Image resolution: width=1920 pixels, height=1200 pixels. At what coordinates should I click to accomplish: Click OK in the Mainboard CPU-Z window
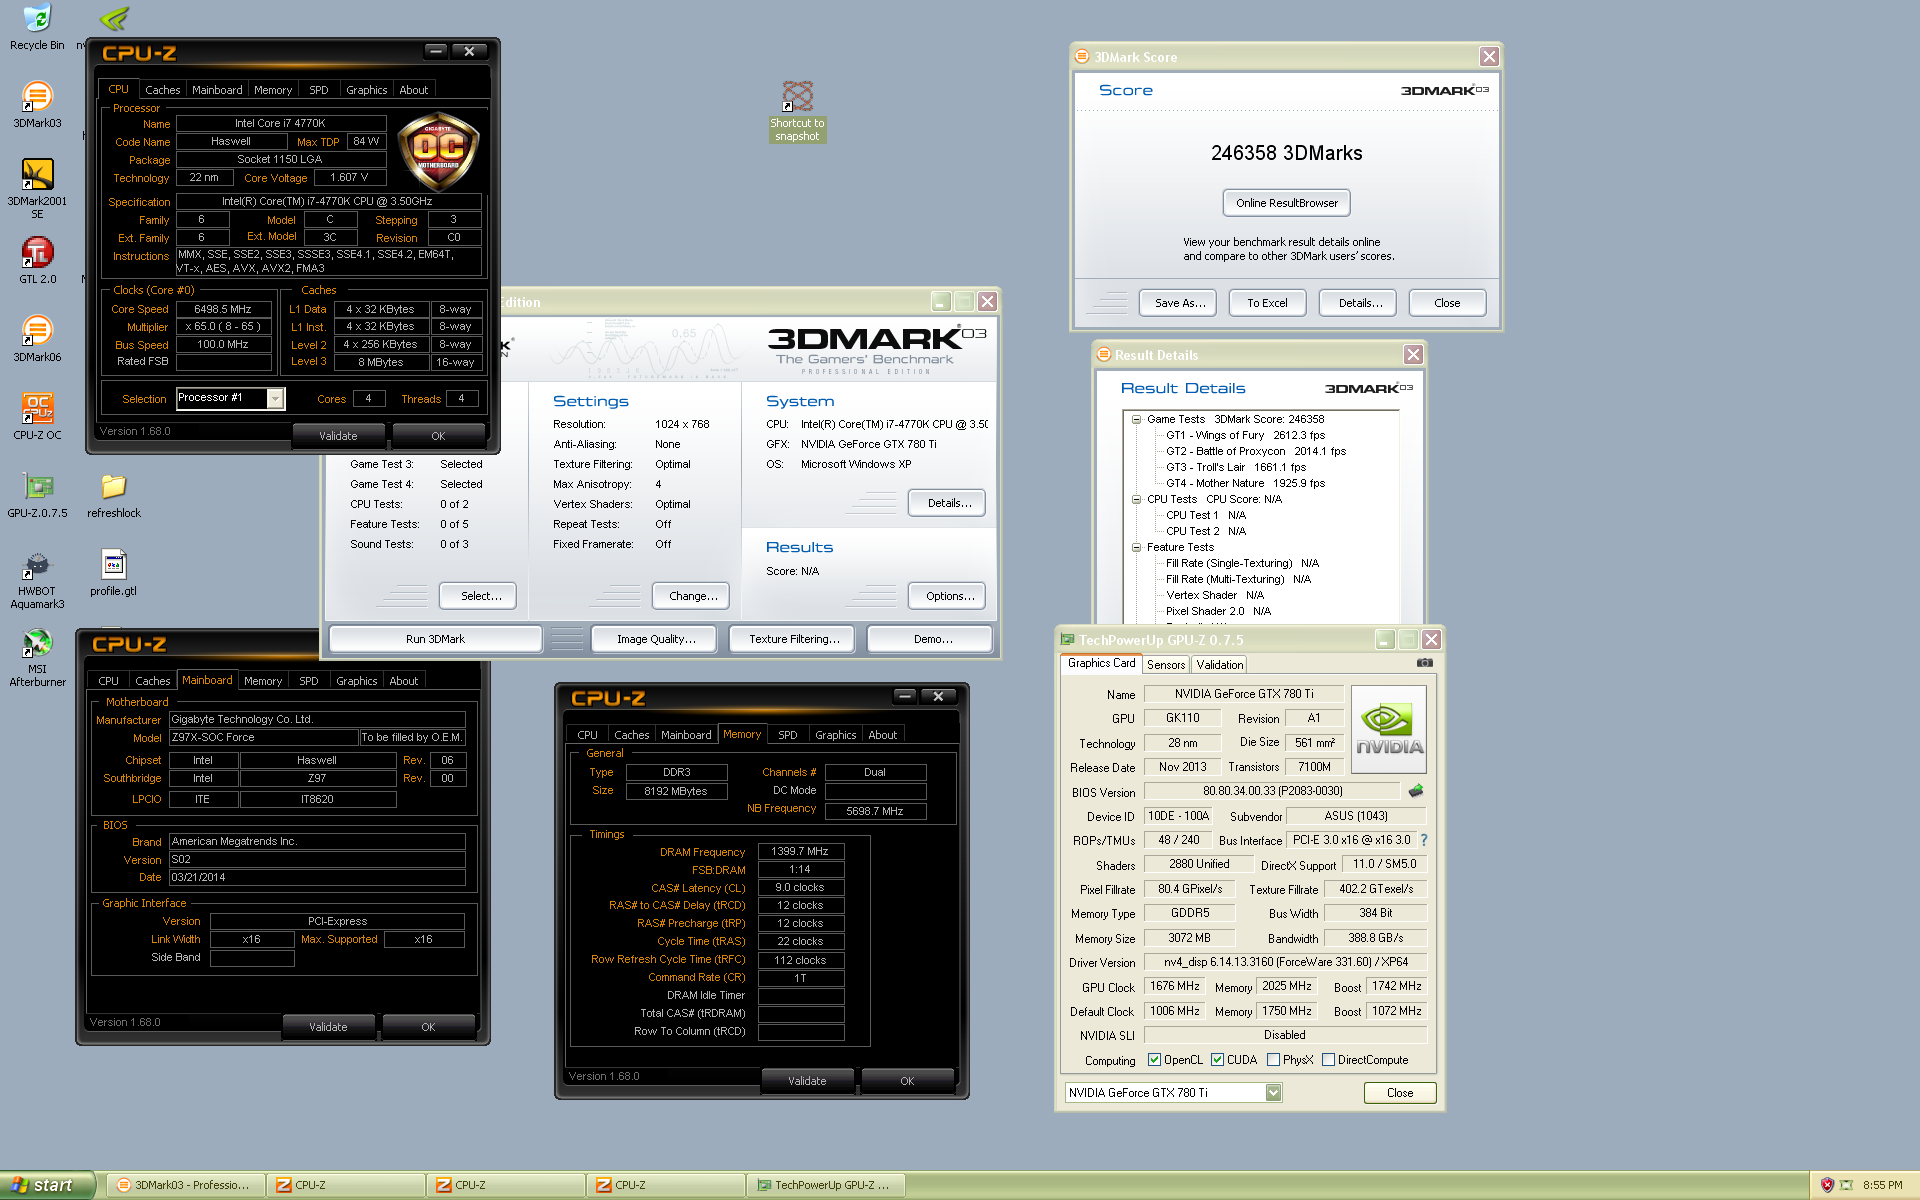[428, 1027]
